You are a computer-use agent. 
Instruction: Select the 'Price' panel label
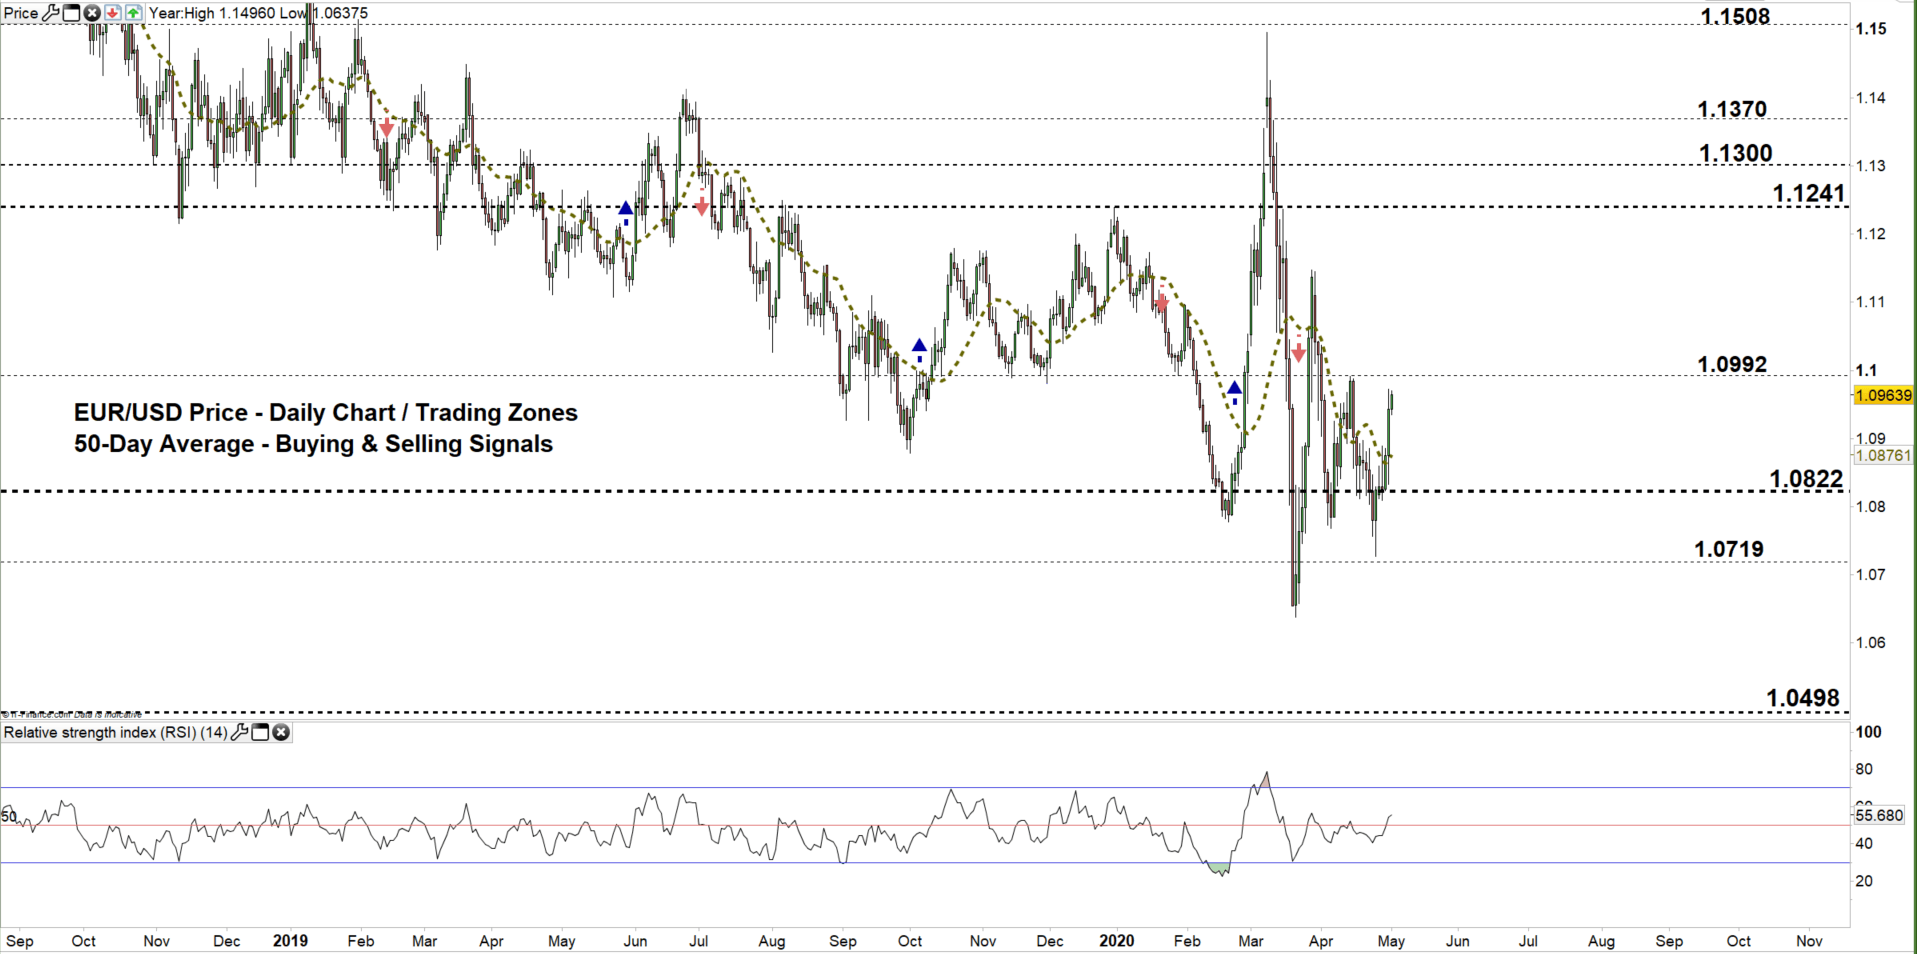(21, 13)
